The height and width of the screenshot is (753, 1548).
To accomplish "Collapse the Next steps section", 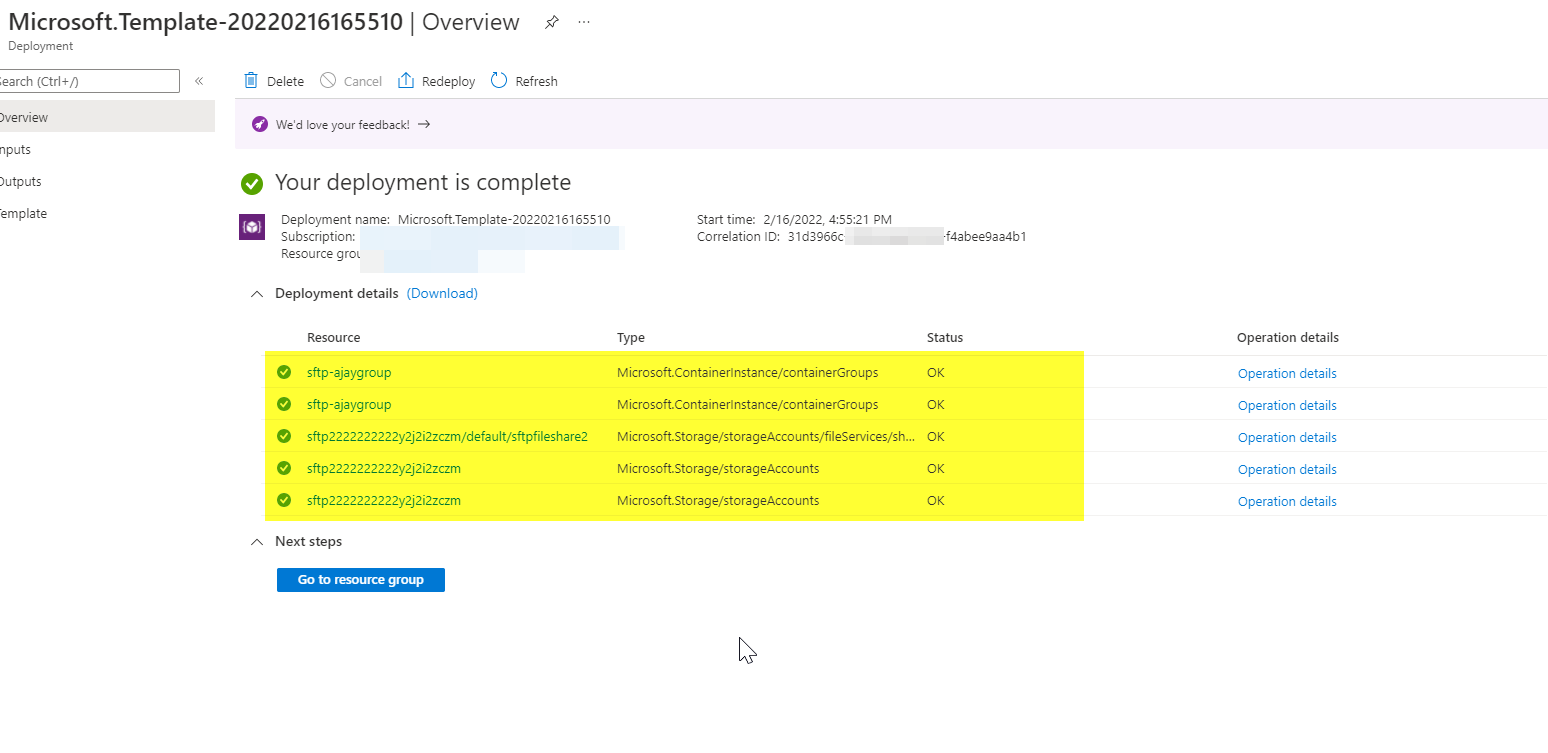I will (257, 542).
